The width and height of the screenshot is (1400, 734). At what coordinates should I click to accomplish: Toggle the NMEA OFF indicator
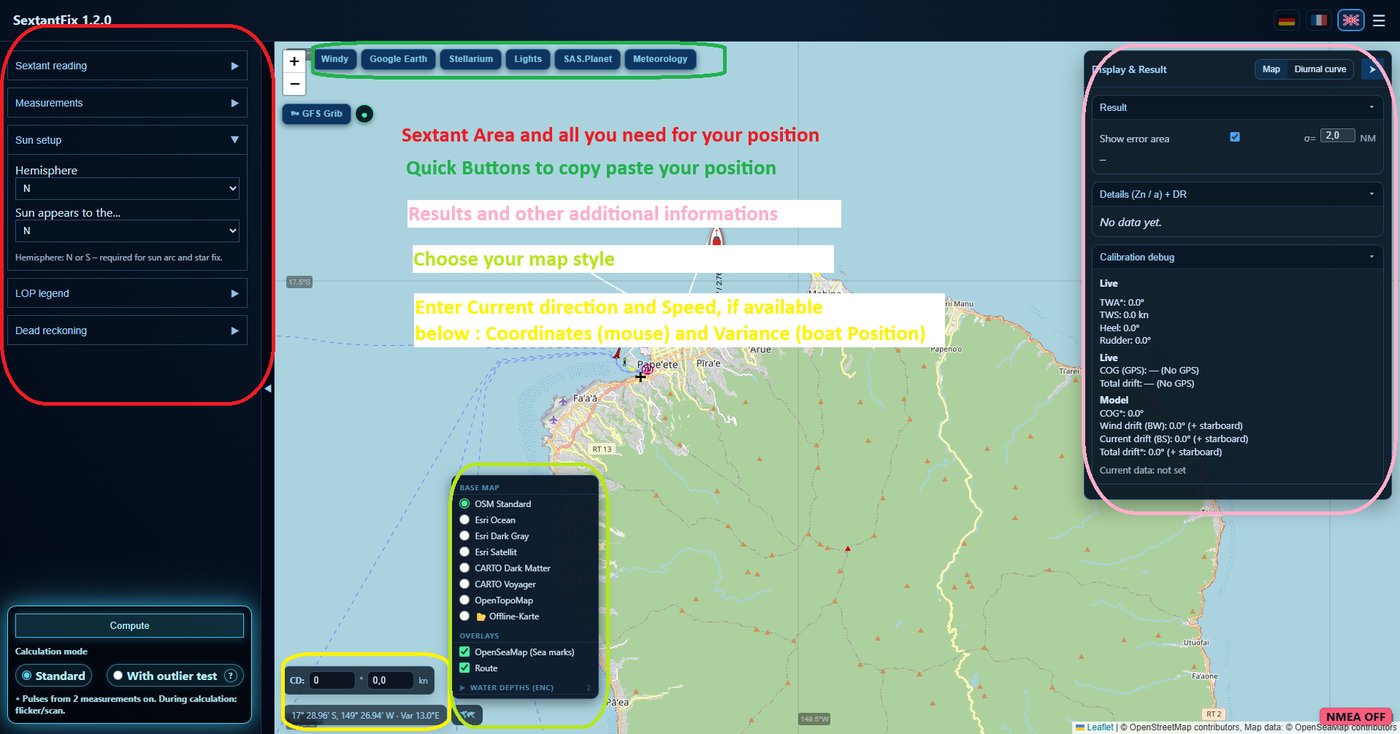pos(1356,717)
